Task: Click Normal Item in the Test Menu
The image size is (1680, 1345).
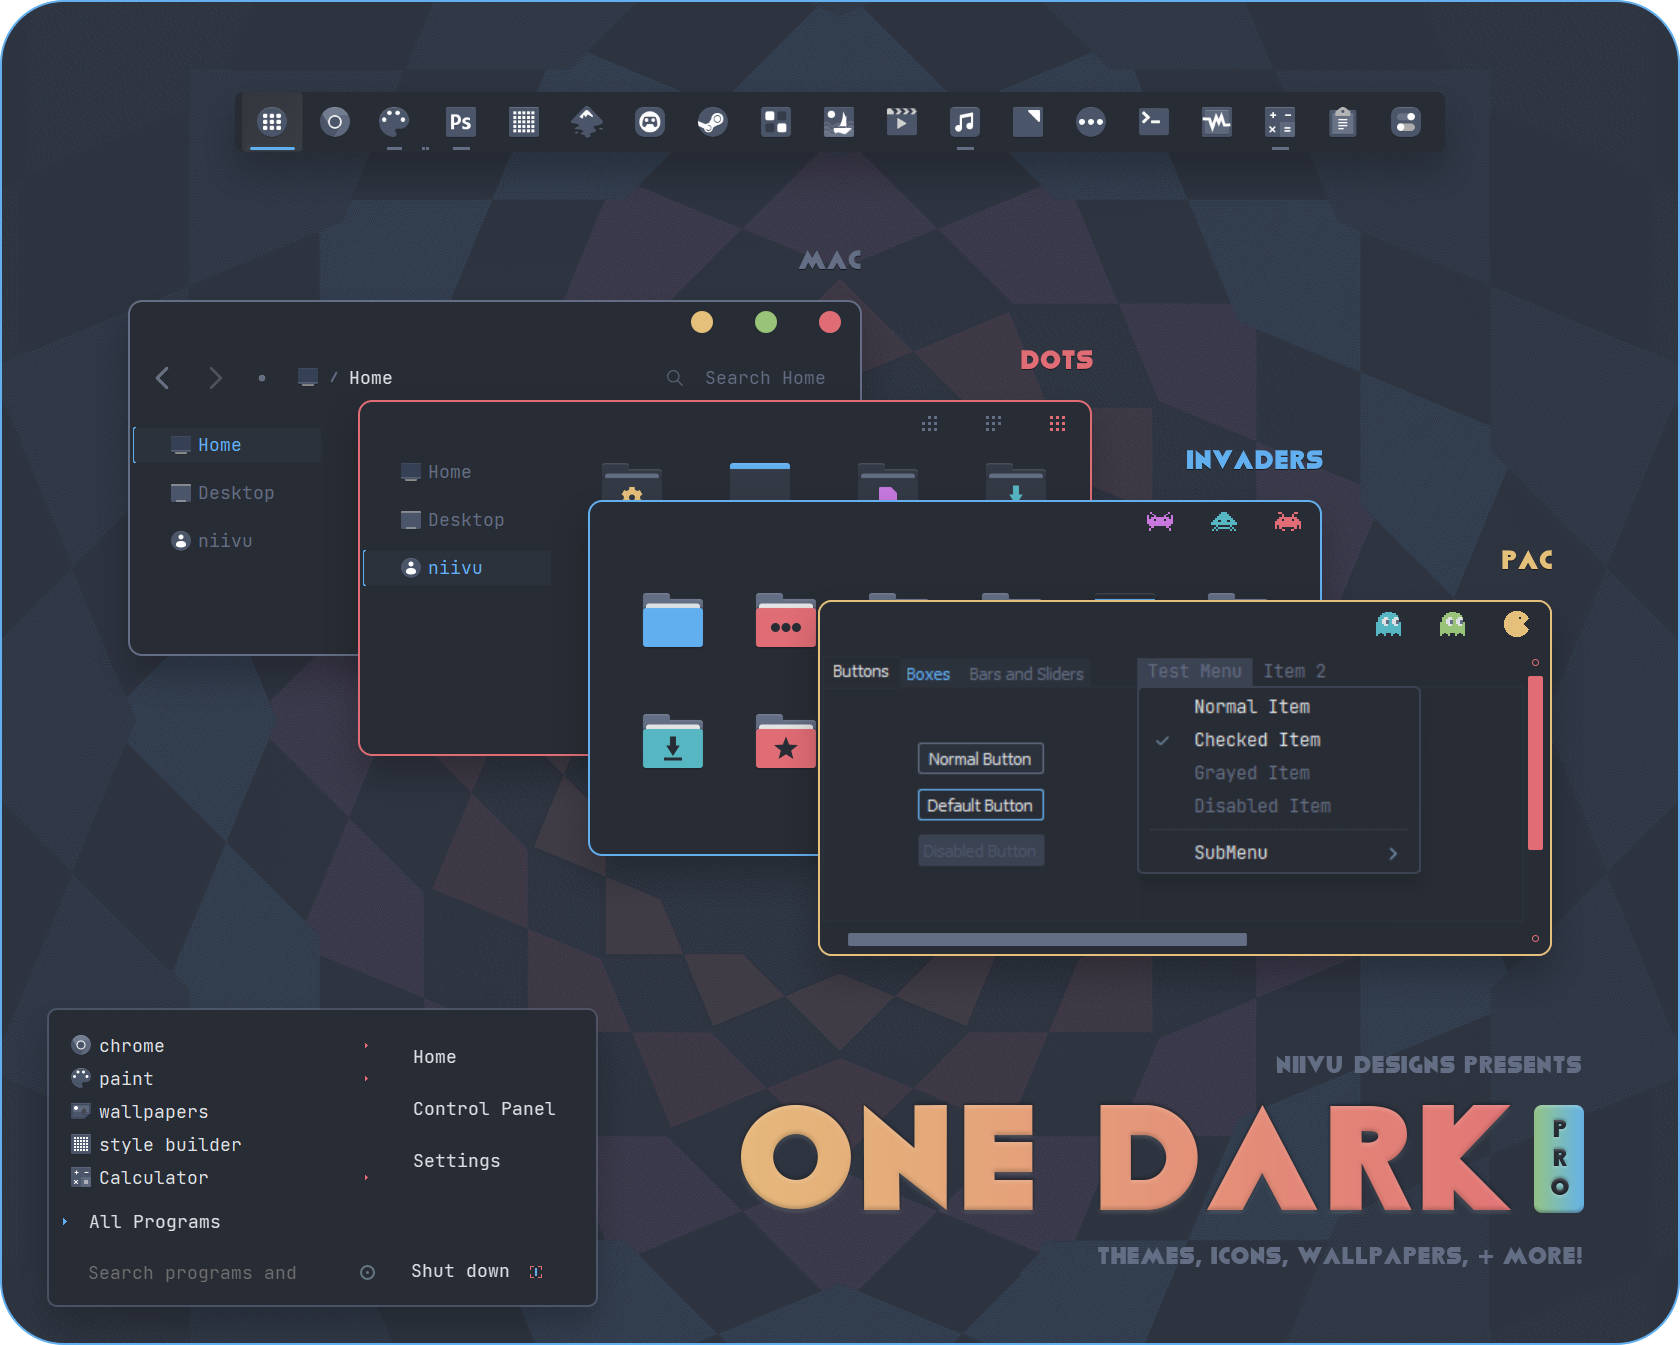Action: [1252, 706]
